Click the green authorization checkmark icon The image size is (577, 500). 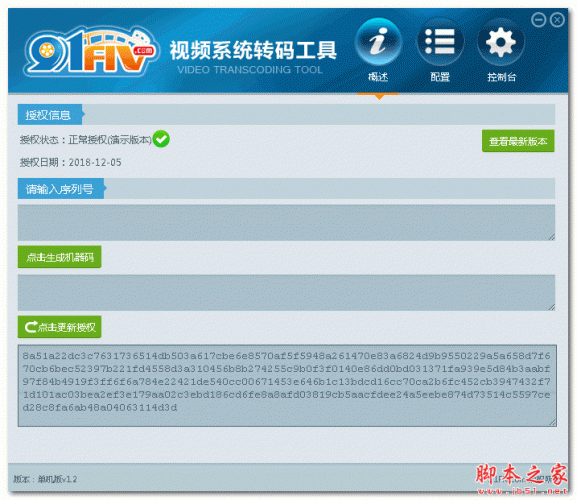161,139
